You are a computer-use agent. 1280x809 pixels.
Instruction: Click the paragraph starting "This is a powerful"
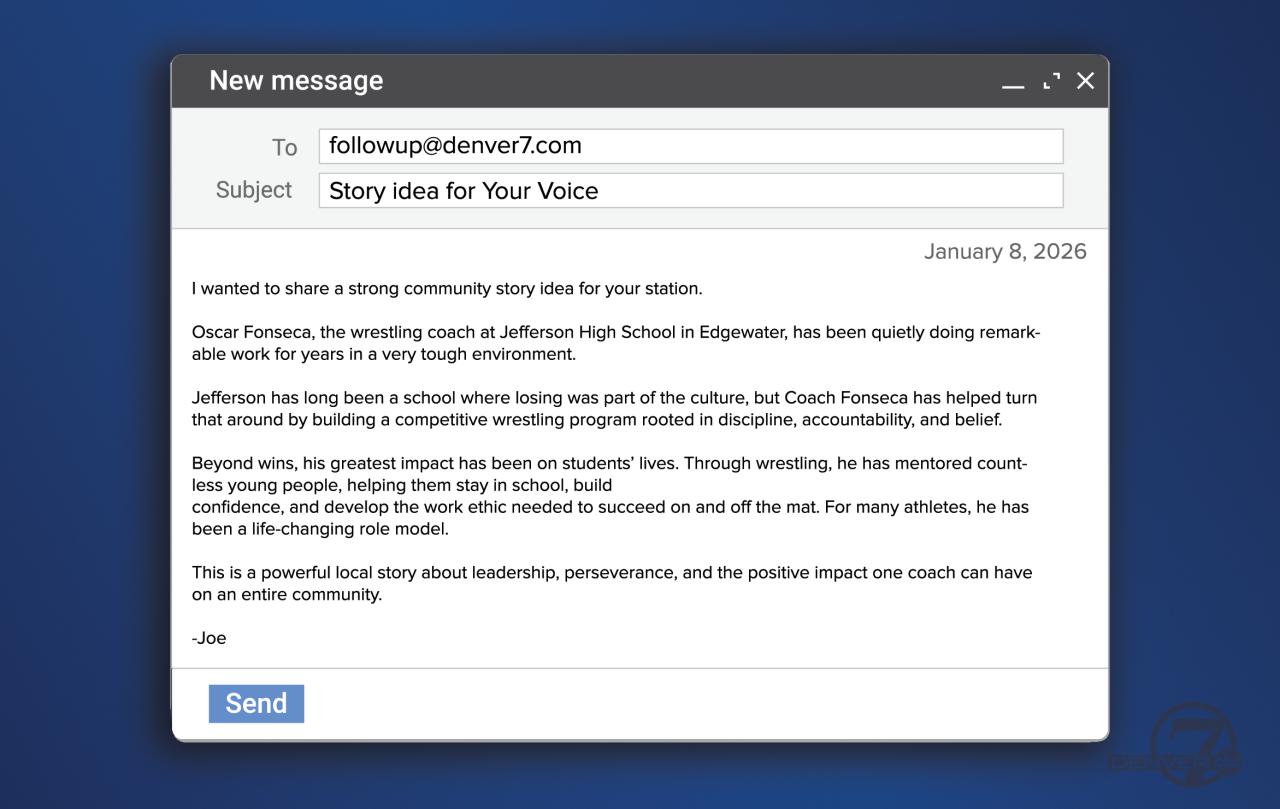[x=612, y=583]
